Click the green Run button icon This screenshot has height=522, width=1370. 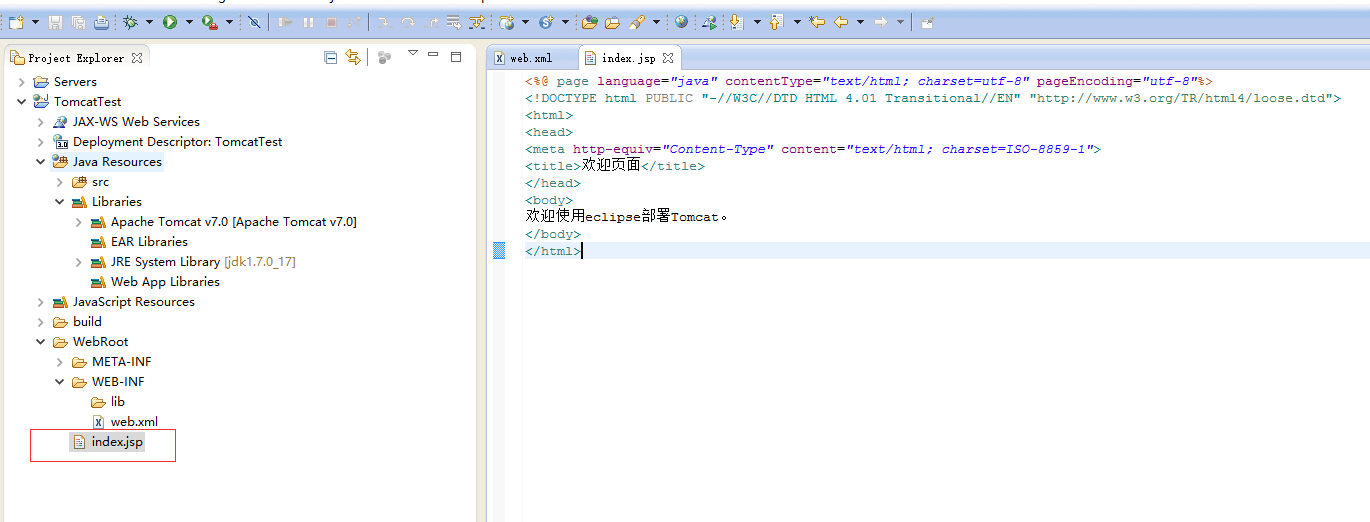tap(170, 22)
